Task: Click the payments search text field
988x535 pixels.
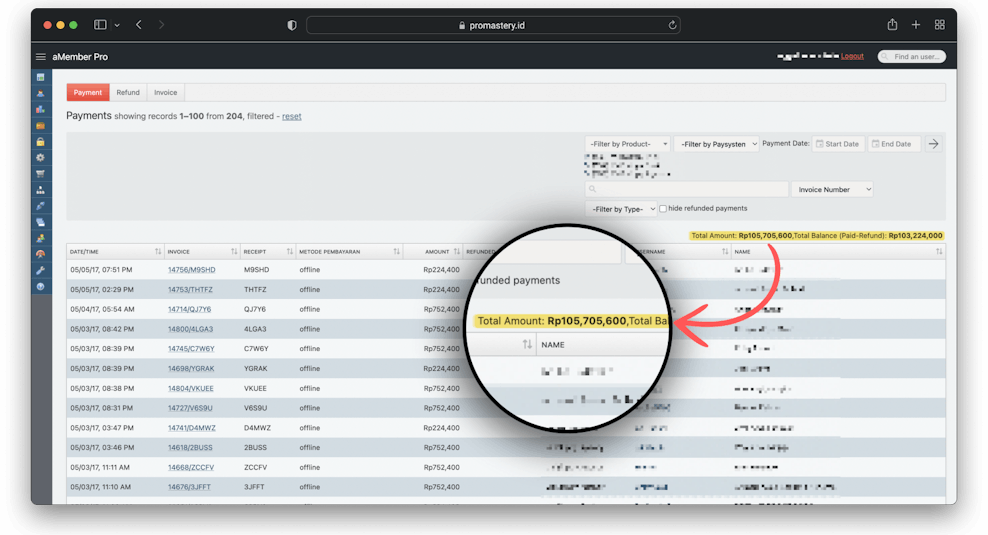Action: [x=687, y=190]
